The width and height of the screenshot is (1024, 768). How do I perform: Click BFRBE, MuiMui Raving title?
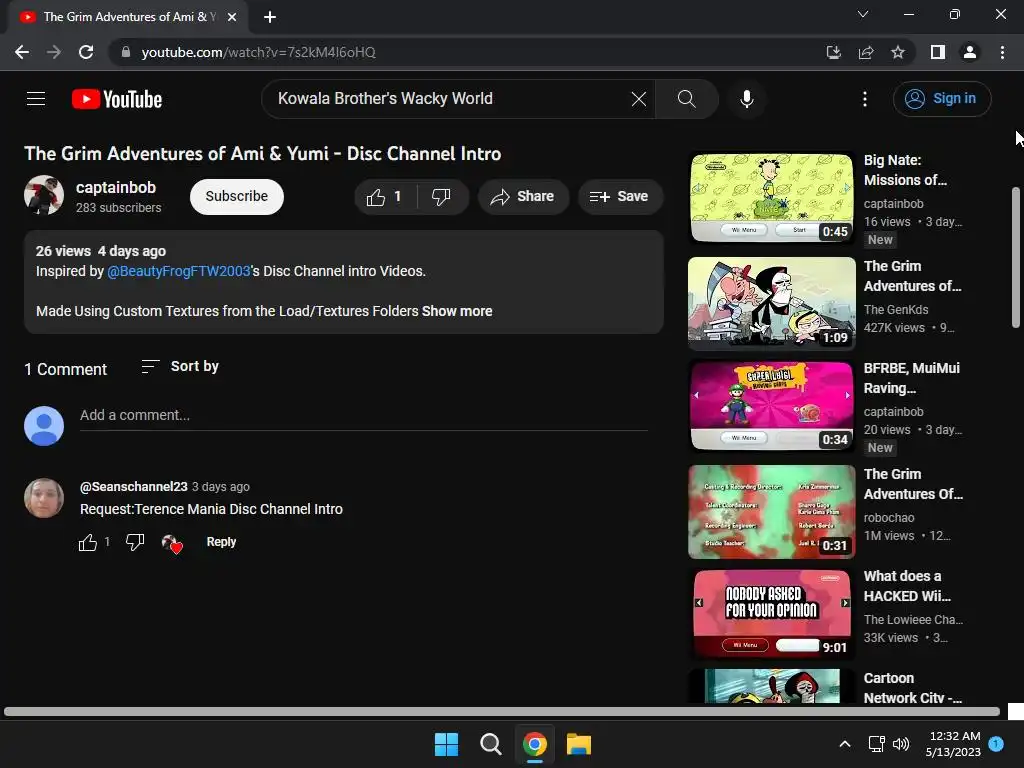[x=912, y=377]
